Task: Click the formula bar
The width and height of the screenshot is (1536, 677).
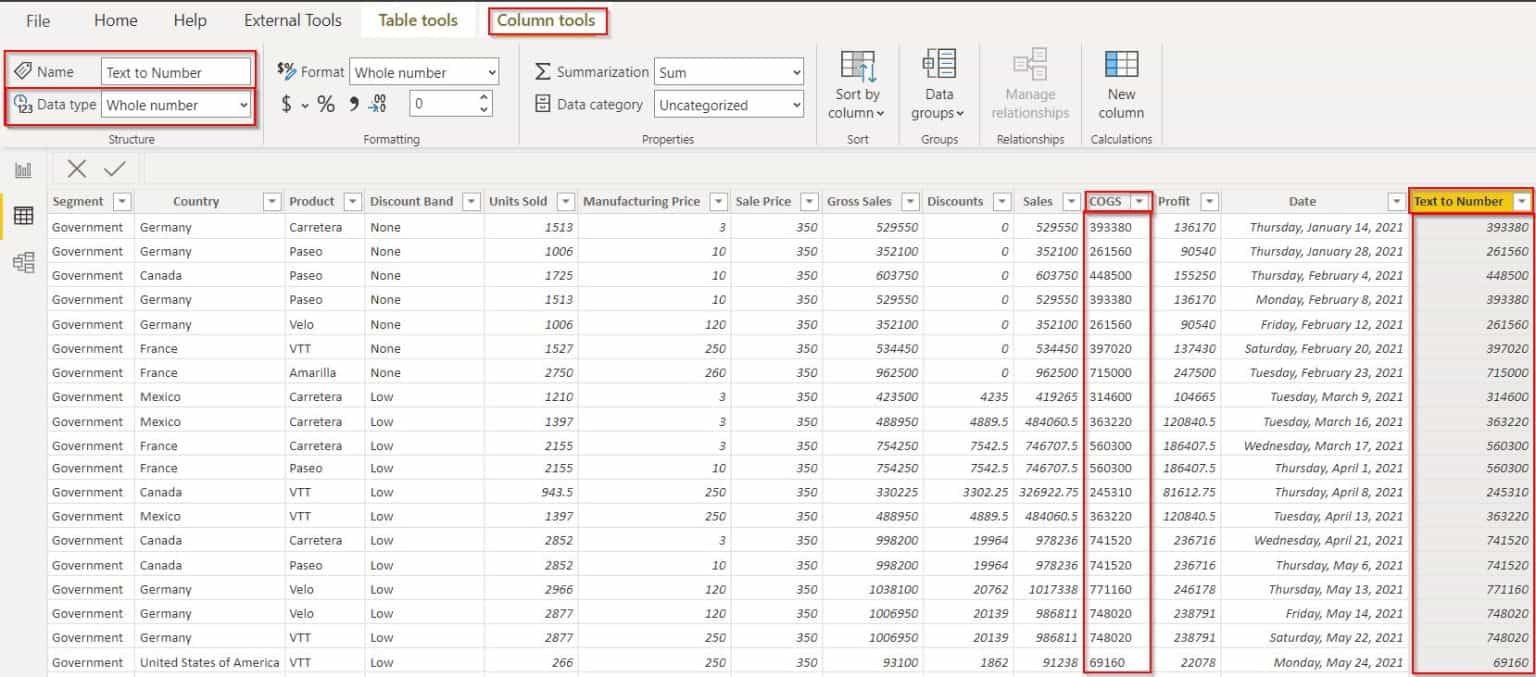Action: coord(838,169)
